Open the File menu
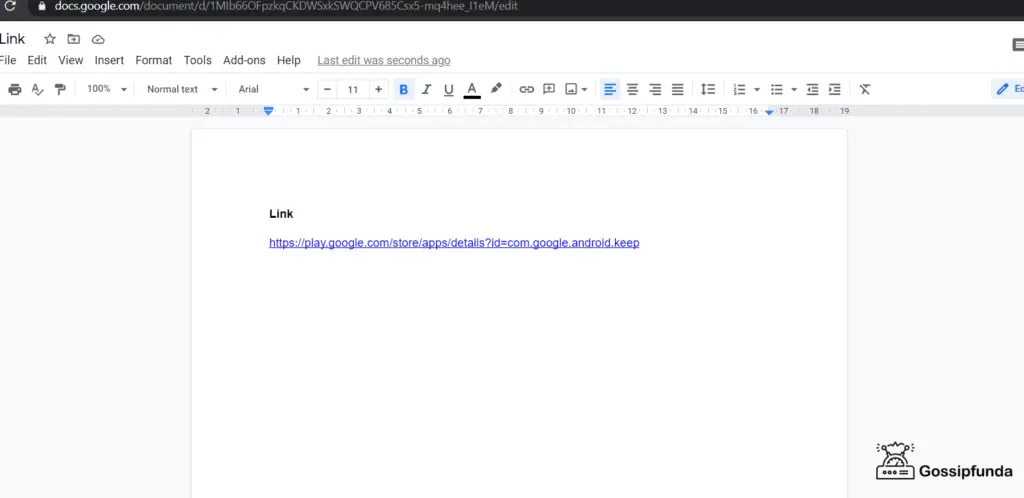1024x498 pixels. 8,60
